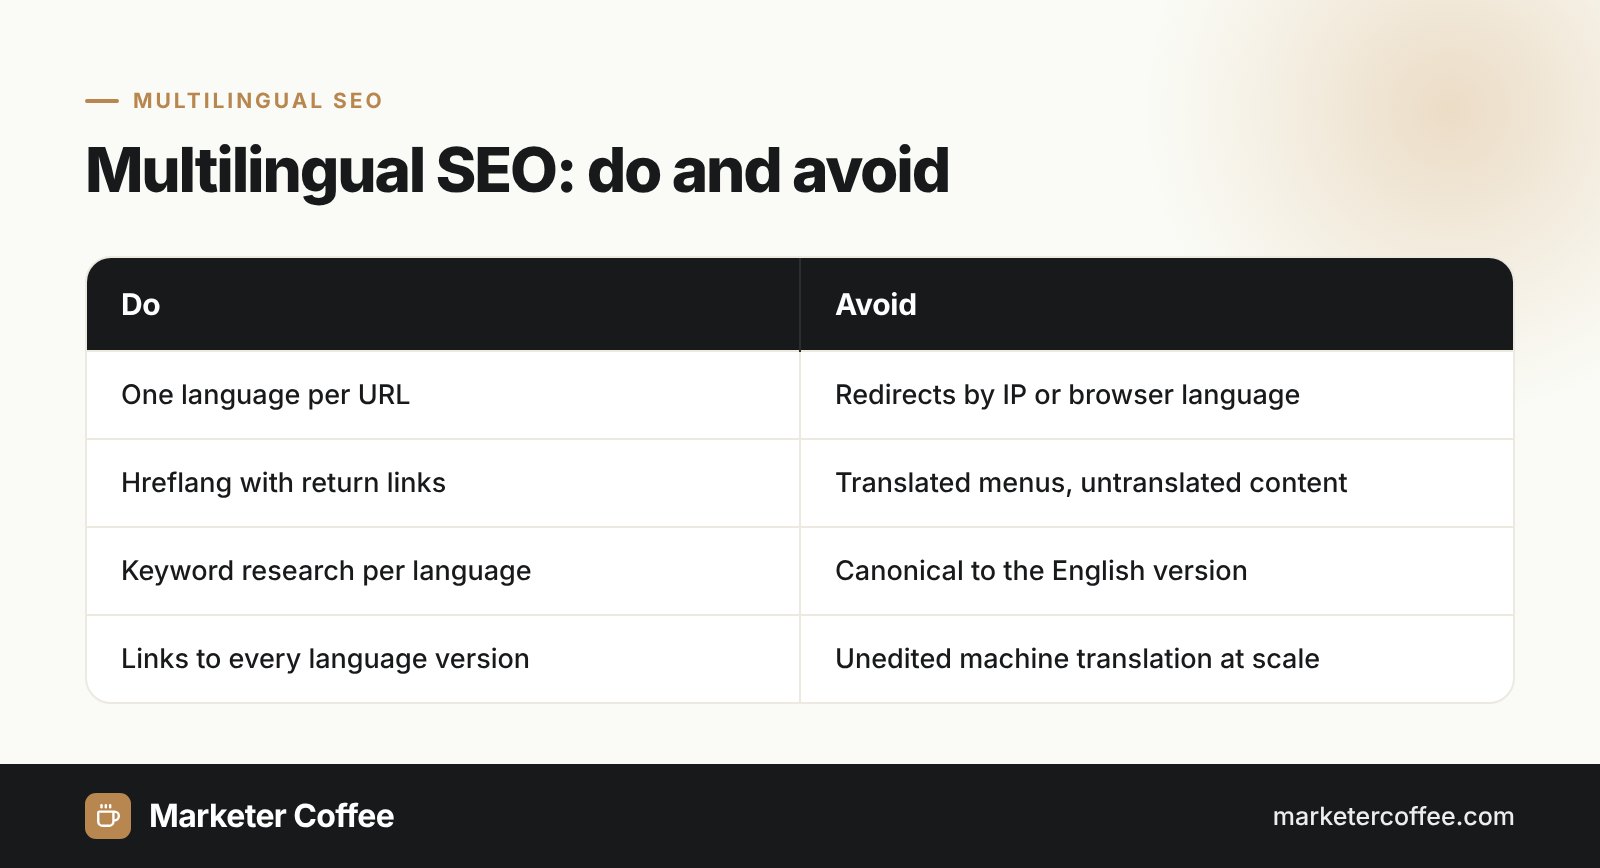Select 'Redirects by IP or browser language' cell

pyautogui.click(x=1157, y=395)
